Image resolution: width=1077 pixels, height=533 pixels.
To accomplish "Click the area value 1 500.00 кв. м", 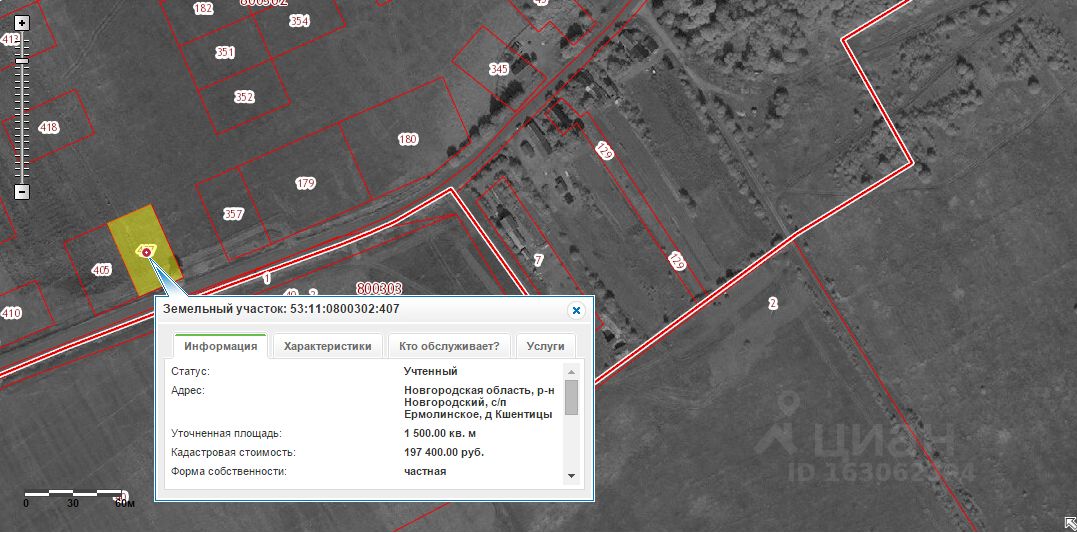I will tap(440, 434).
